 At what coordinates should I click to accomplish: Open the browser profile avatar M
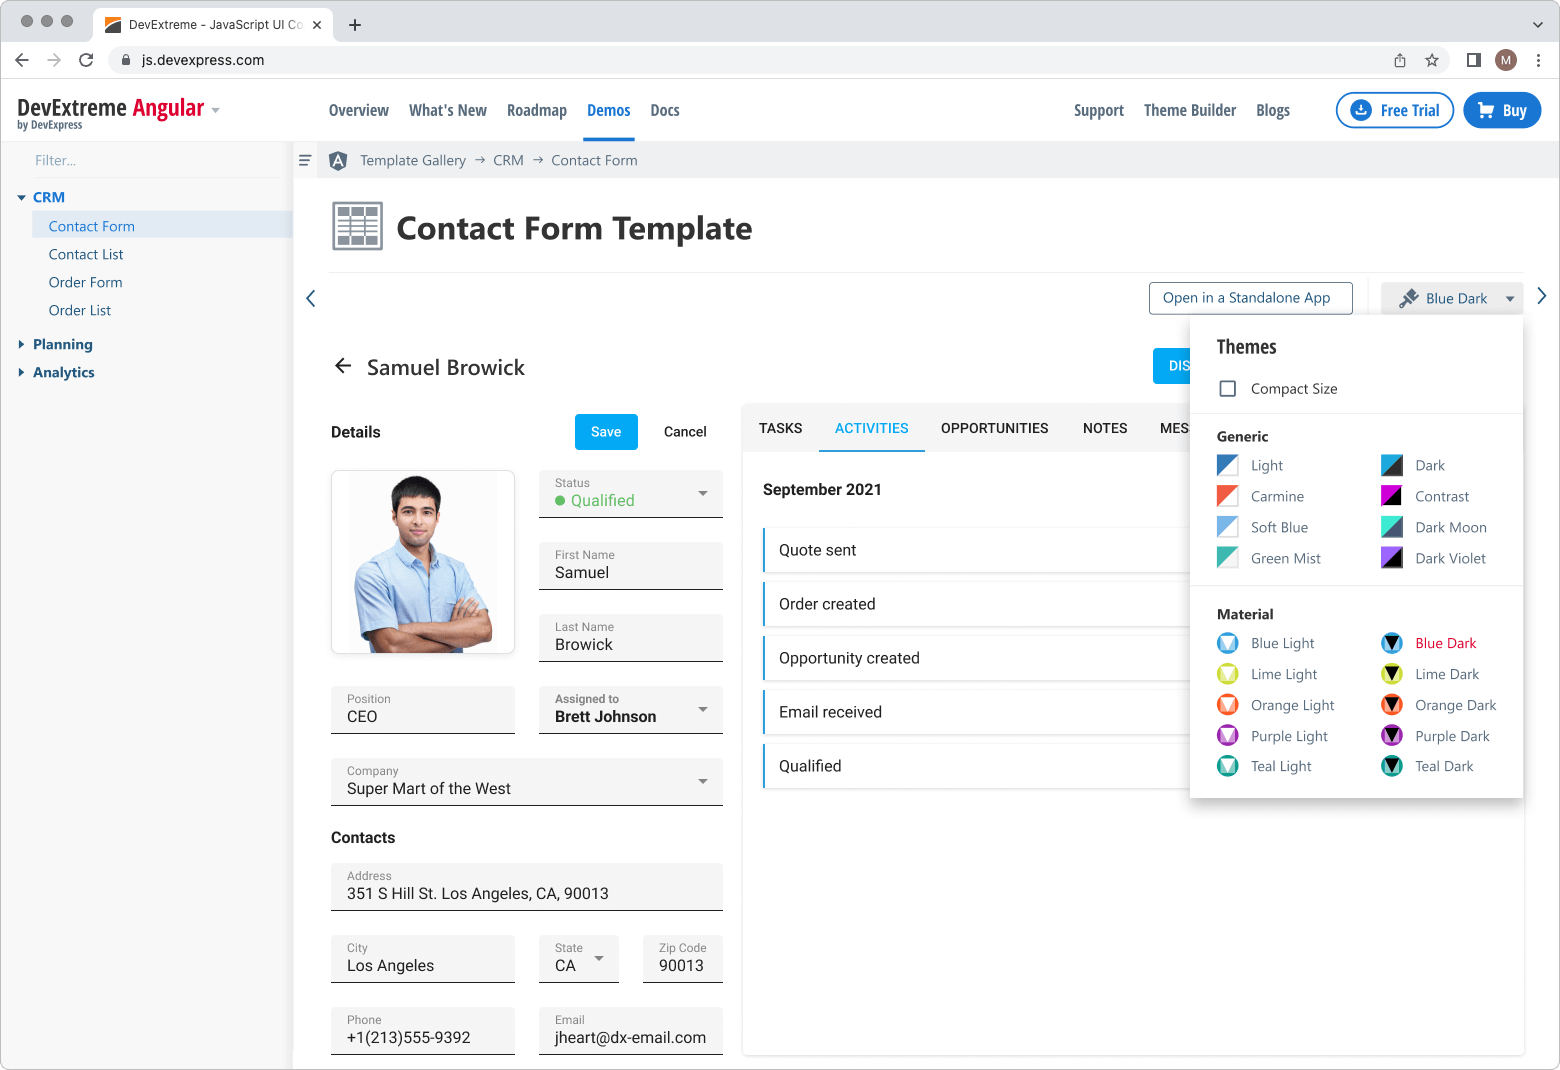(x=1506, y=60)
